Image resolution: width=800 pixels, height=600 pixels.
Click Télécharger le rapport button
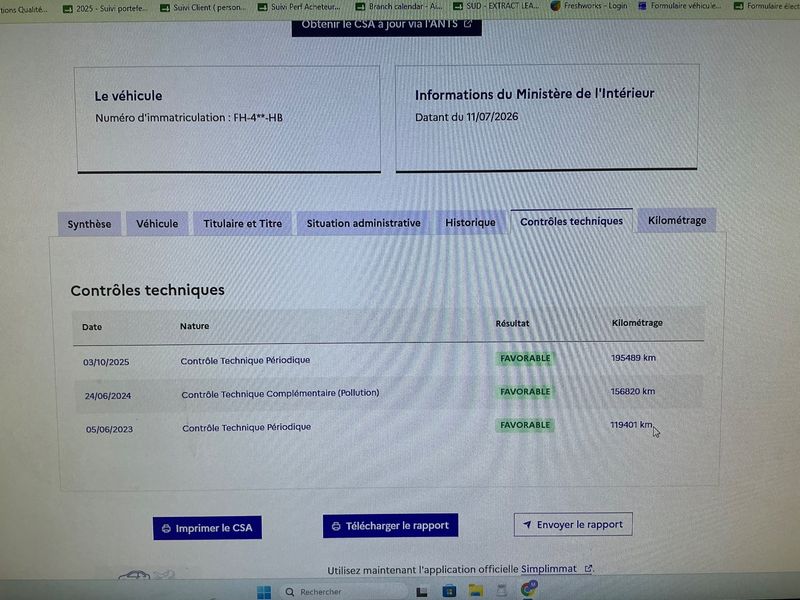pyautogui.click(x=390, y=526)
